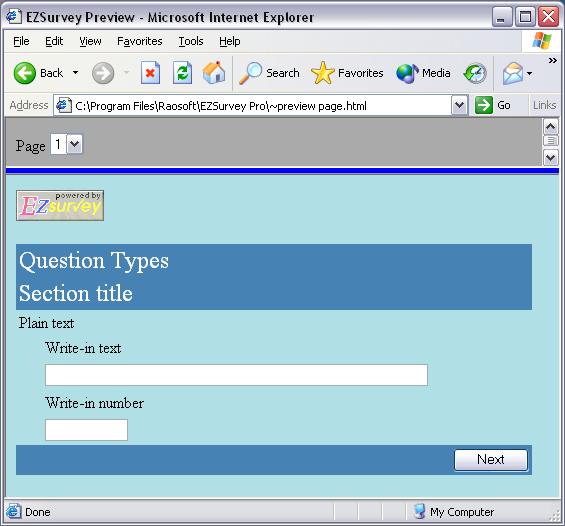Expand the Address bar dropdown arrow
This screenshot has height=526, width=565.
pos(459,105)
